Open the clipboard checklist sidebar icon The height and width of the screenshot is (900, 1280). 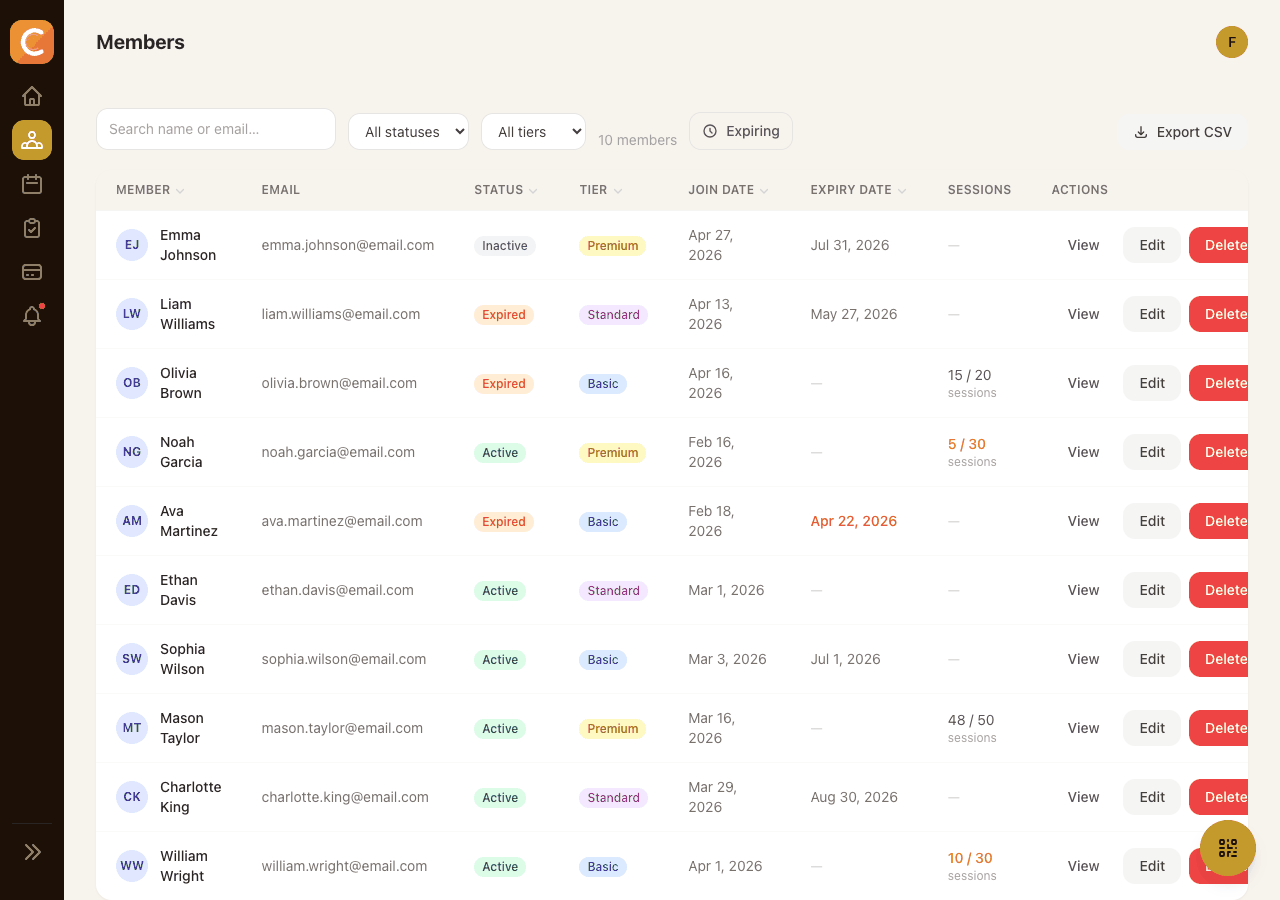[32, 228]
